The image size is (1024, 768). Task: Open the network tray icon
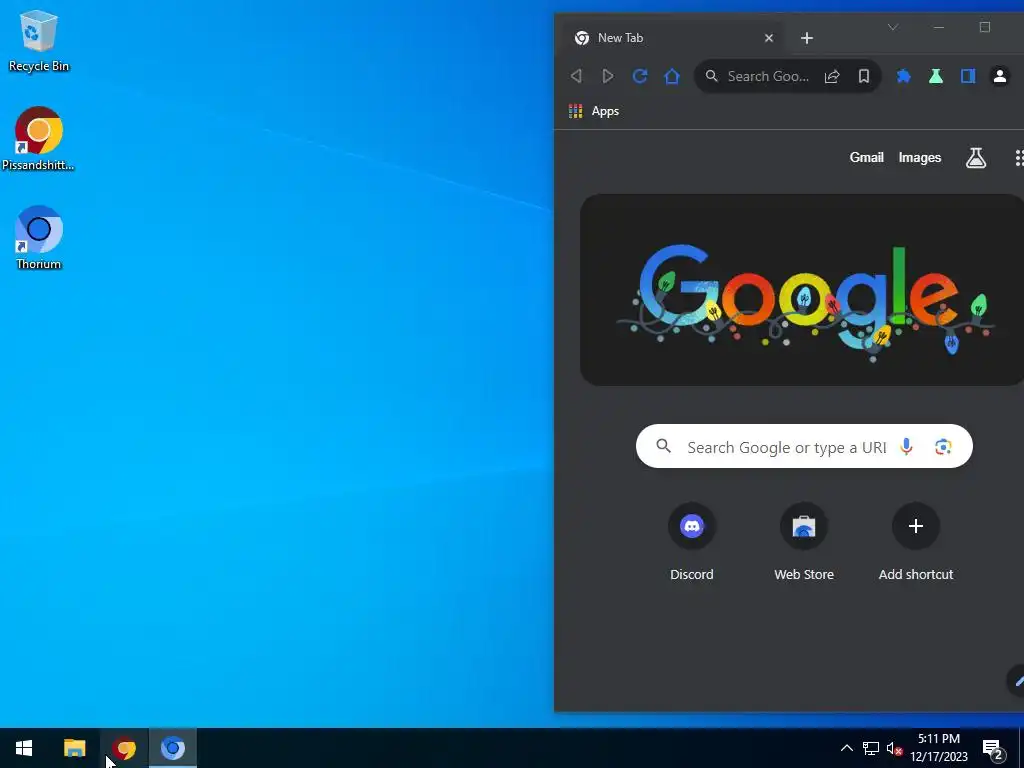click(x=871, y=748)
